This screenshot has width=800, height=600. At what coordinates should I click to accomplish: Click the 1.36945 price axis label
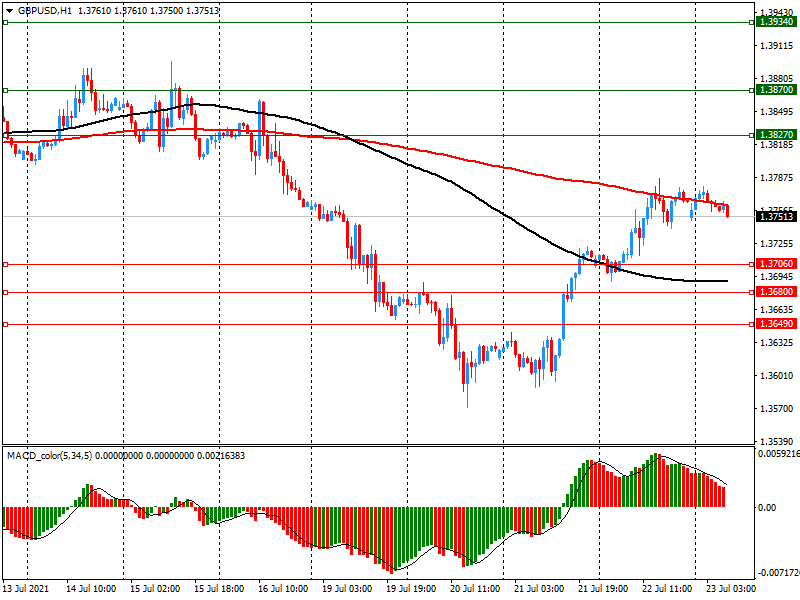777,277
